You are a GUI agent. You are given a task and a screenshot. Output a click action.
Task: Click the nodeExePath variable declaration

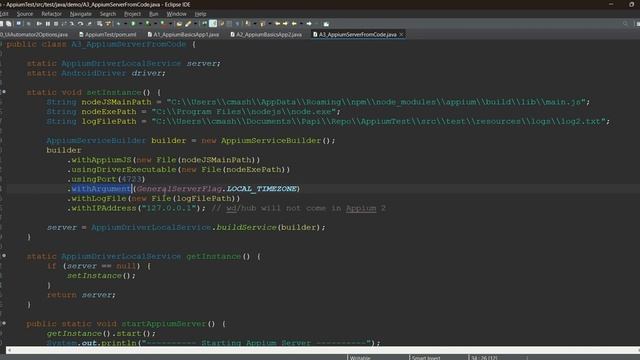pyautogui.click(x=109, y=111)
